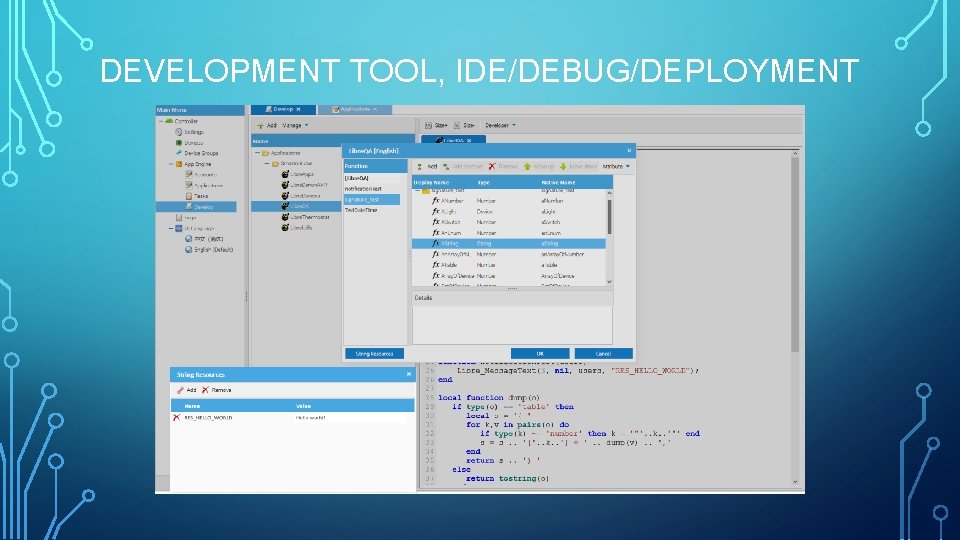Select the highlighted AString row

[x=509, y=244]
